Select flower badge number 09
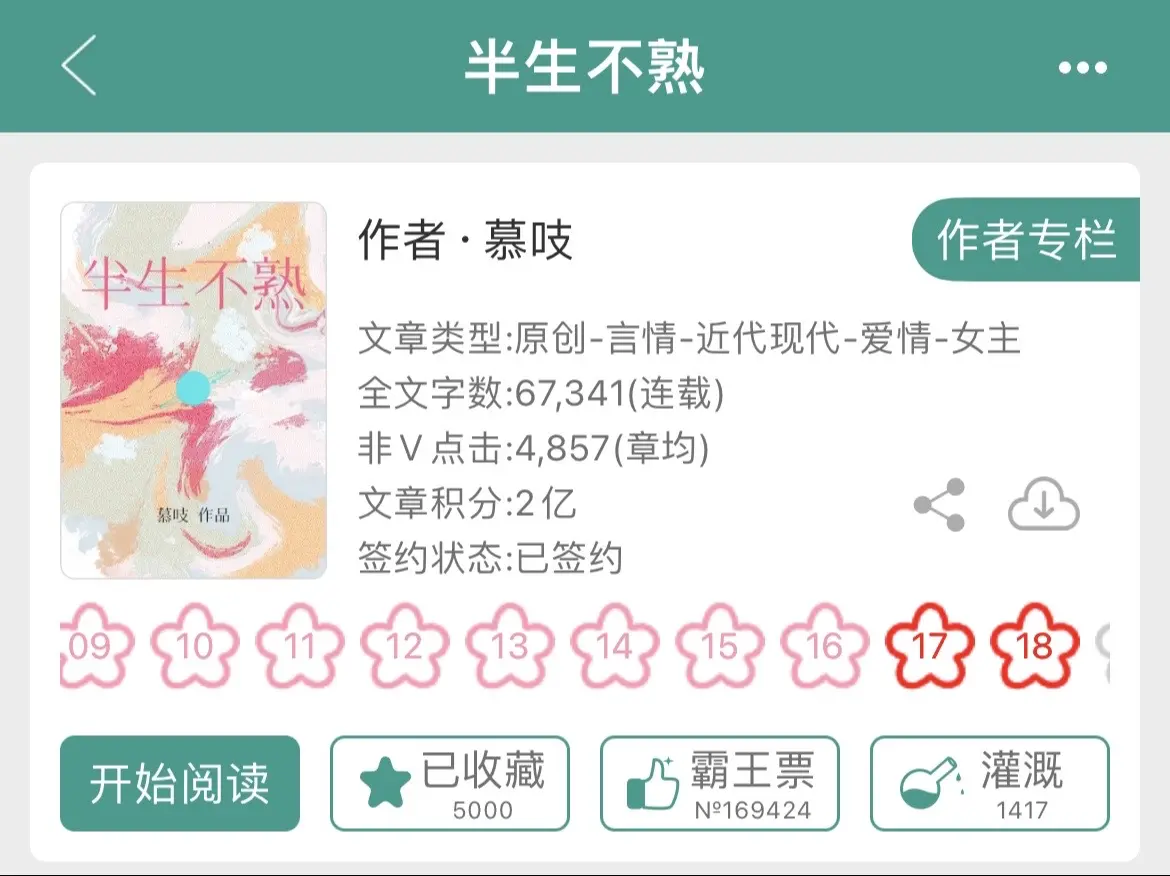The image size is (1170, 876). (94, 645)
